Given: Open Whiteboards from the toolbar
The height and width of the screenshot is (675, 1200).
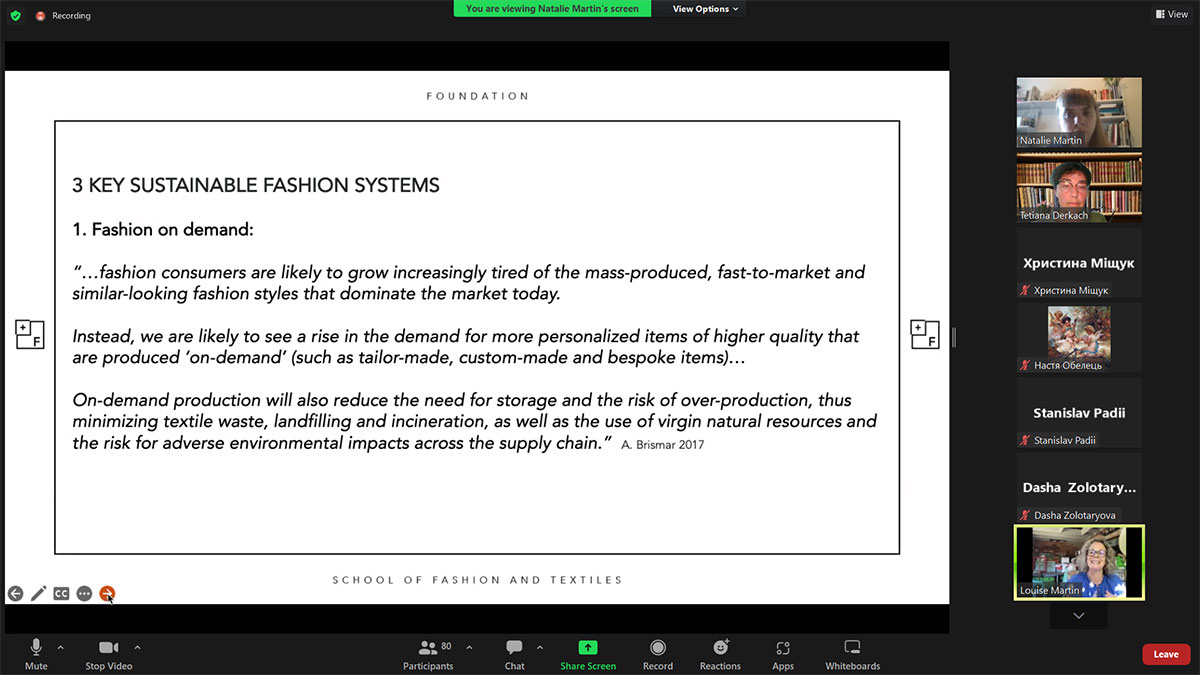Looking at the screenshot, I should (852, 655).
